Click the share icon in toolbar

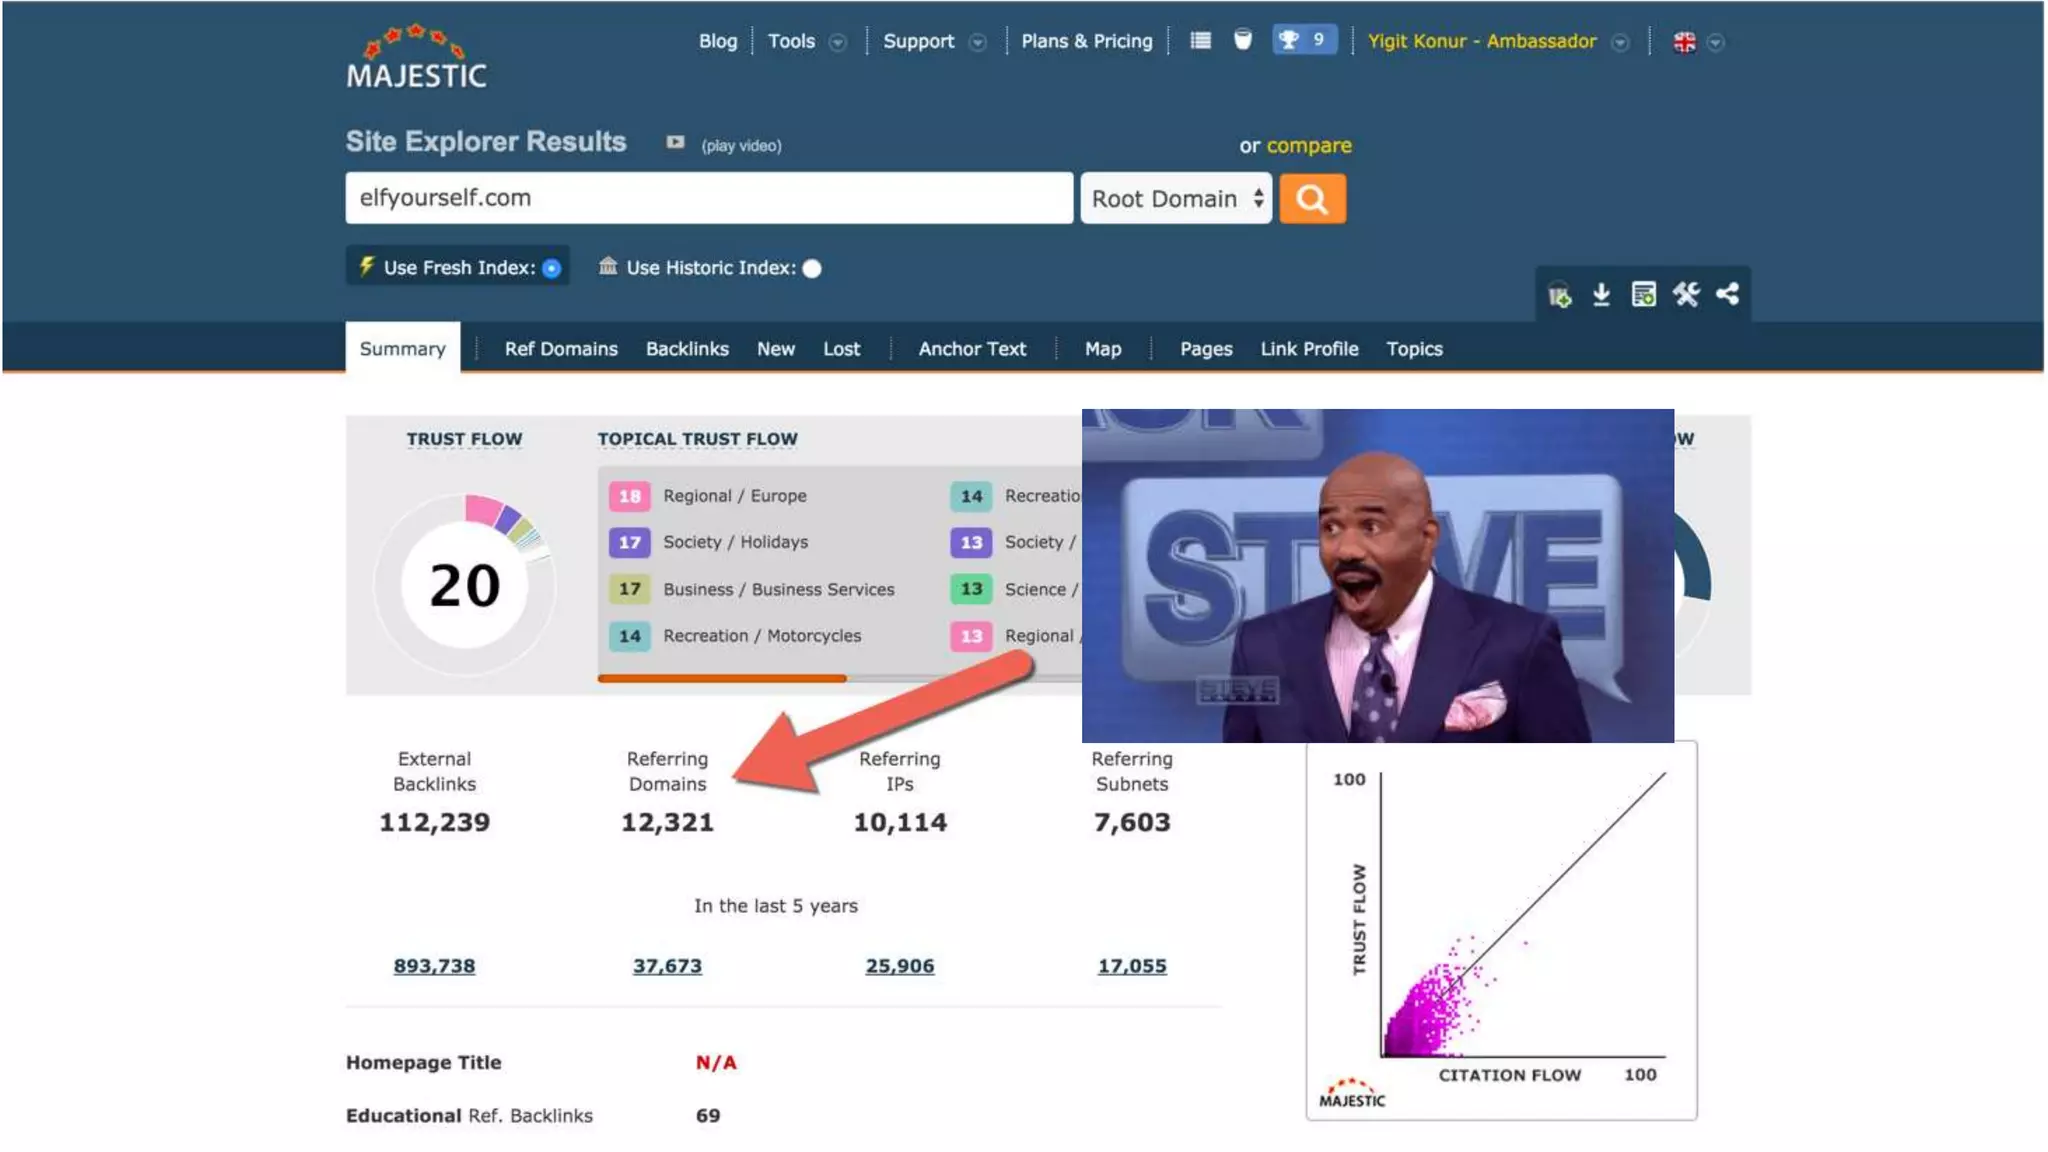coord(1727,294)
